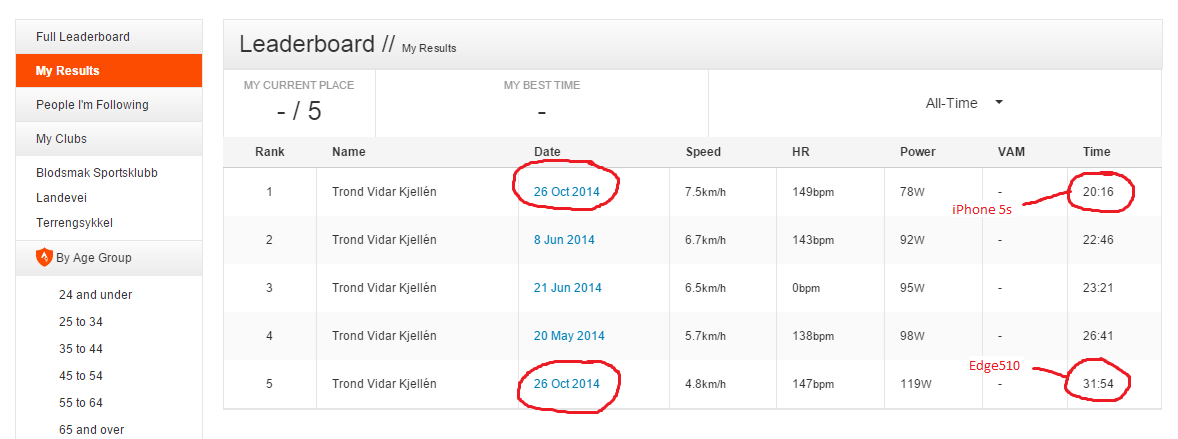The height and width of the screenshot is (439, 1178).
Task: Choose the Blodsmak Sportsklubb club
Action: click(x=97, y=173)
